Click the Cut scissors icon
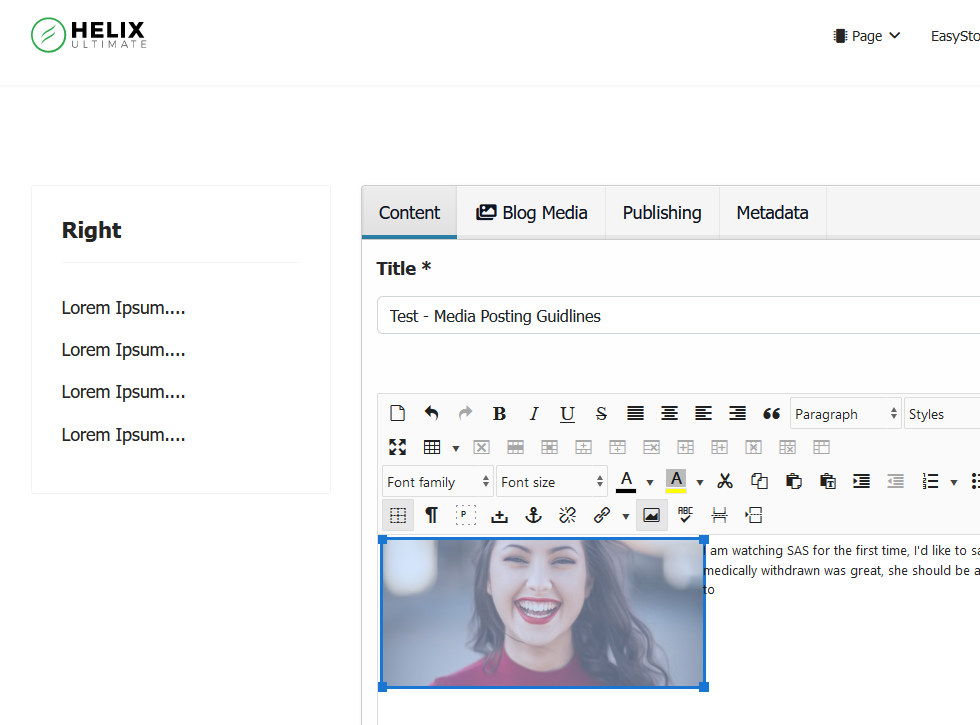980x725 pixels. click(725, 481)
